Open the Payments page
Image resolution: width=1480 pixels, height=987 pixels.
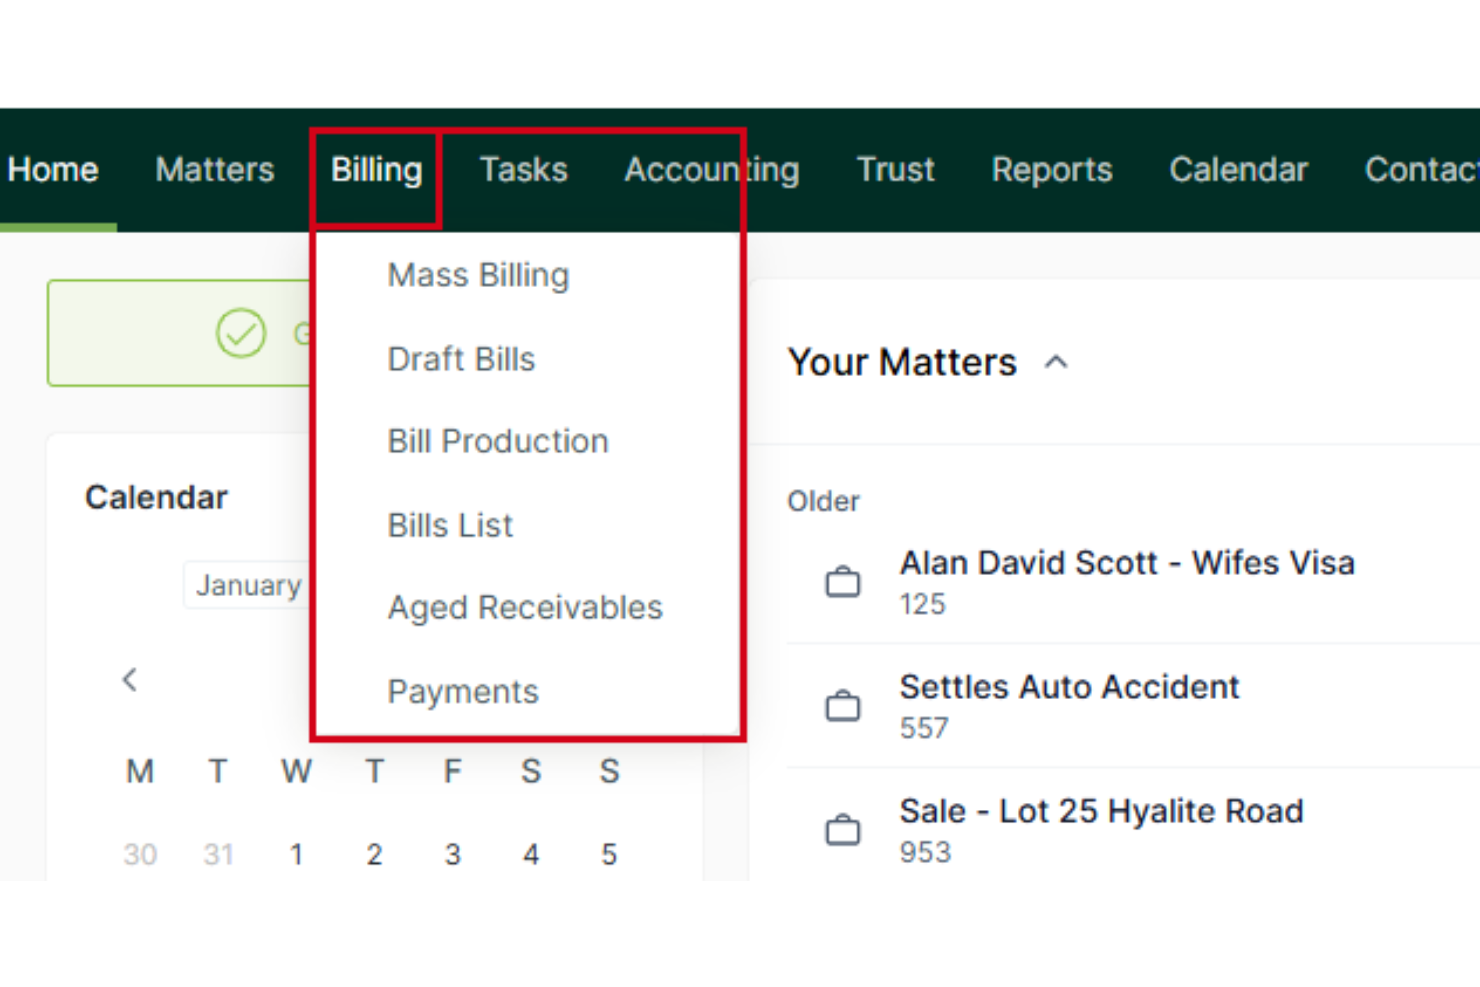462,691
